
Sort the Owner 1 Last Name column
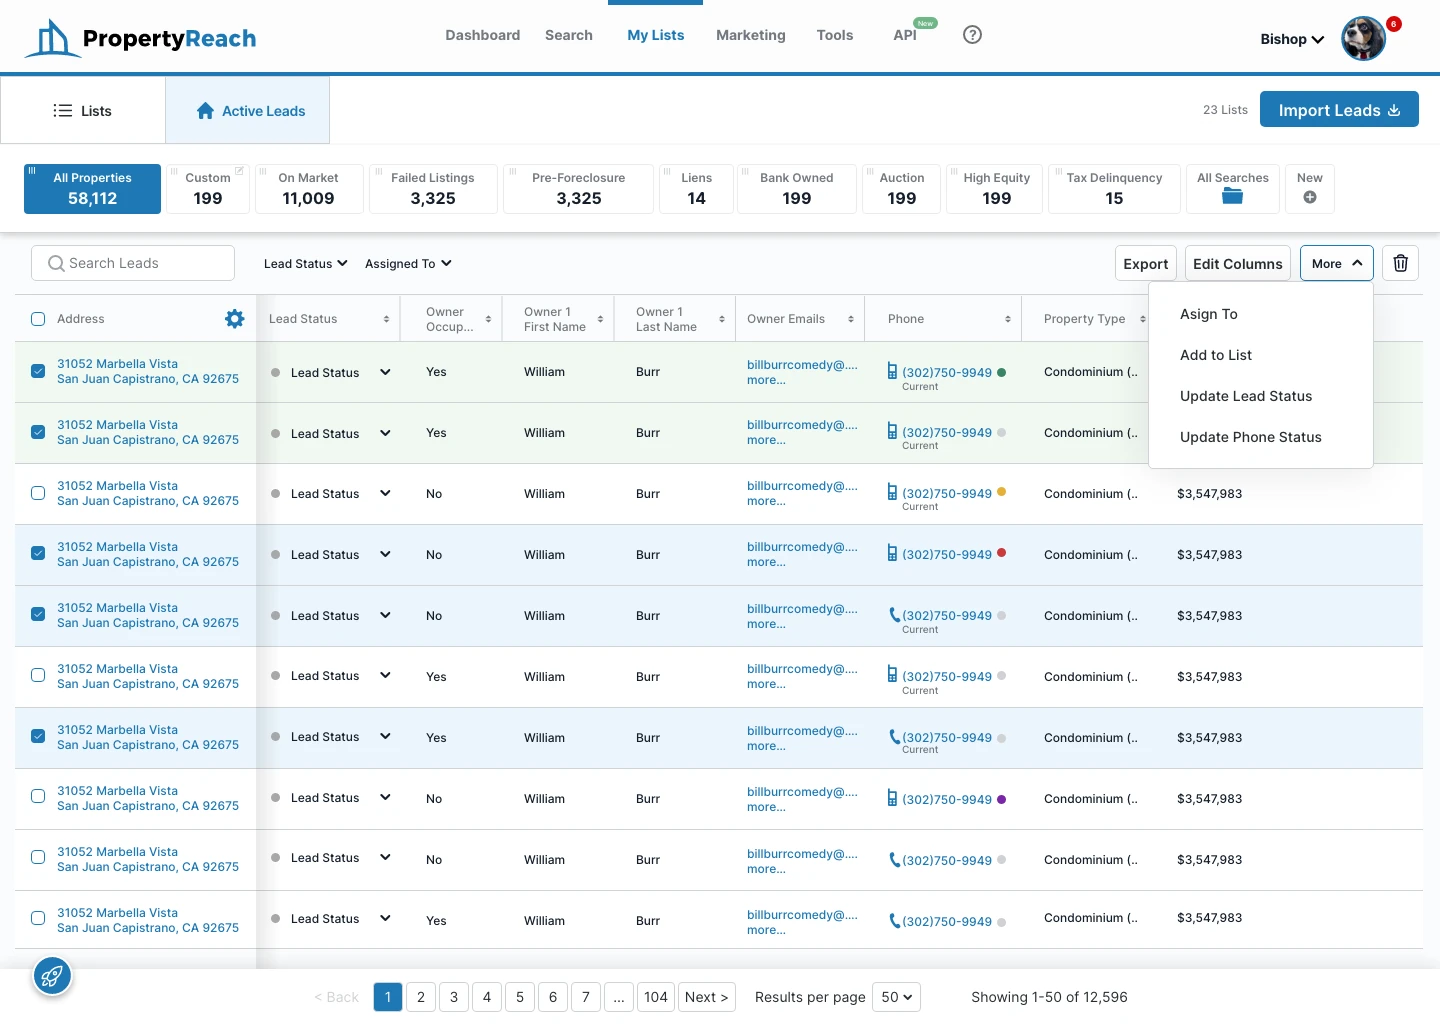722,319
